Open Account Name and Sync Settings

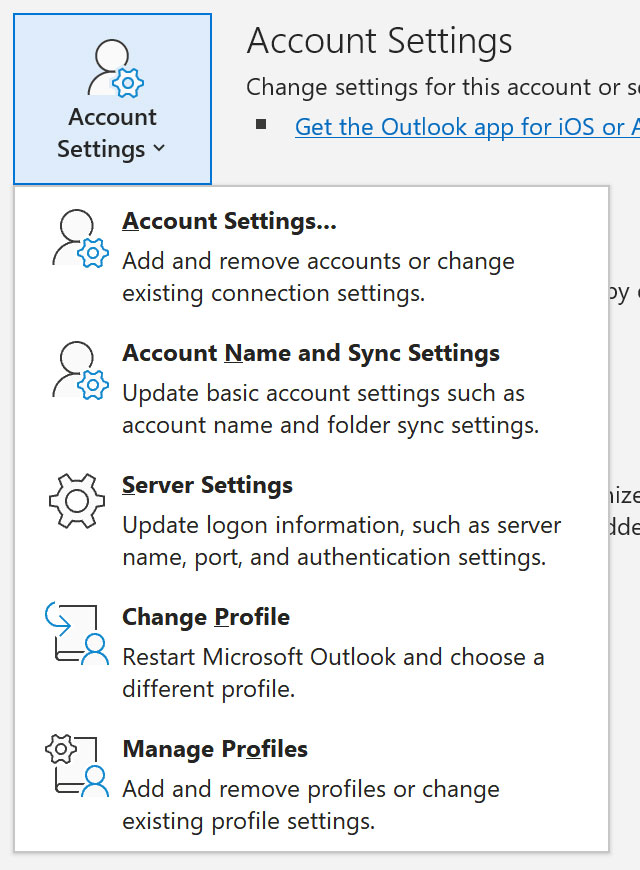(311, 353)
